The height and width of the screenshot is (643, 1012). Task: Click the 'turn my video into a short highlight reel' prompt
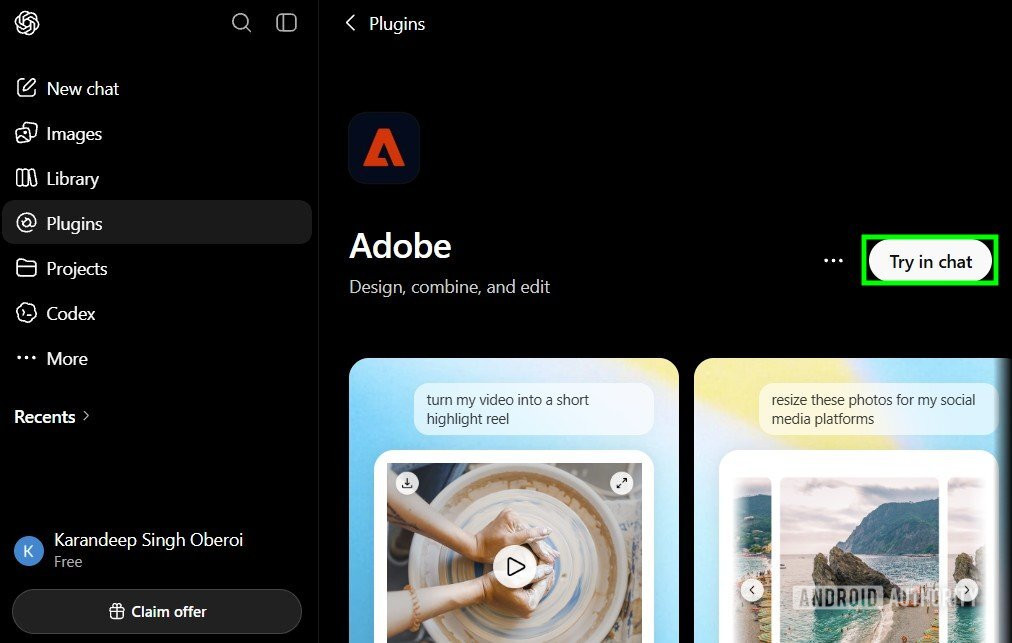pyautogui.click(x=534, y=409)
